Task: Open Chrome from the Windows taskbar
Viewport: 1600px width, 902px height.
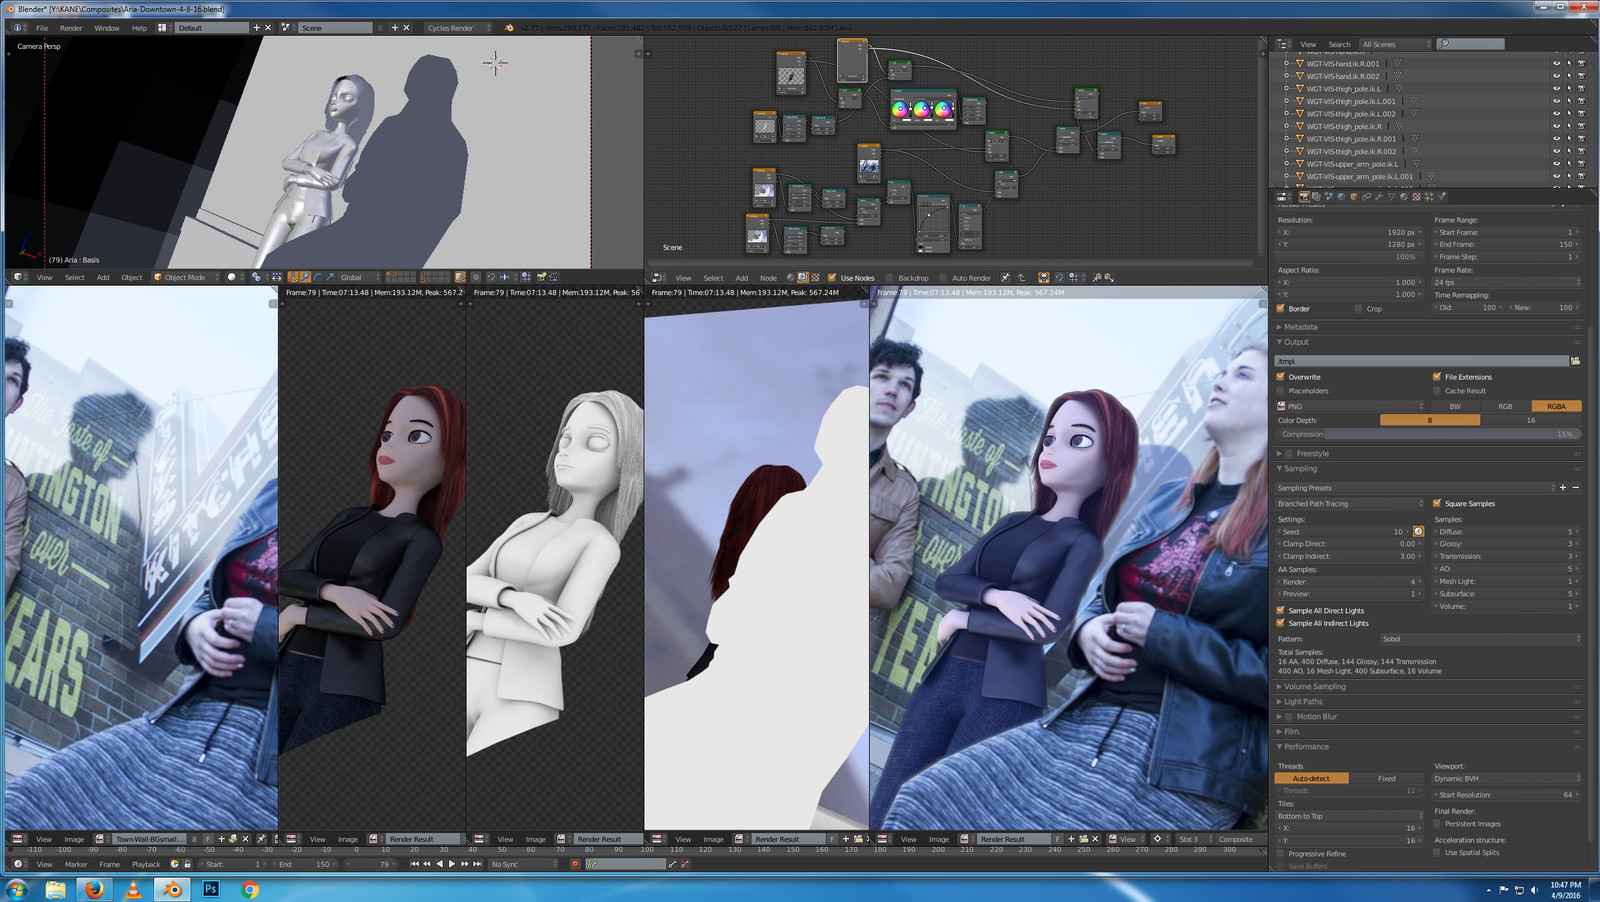Action: pos(250,889)
